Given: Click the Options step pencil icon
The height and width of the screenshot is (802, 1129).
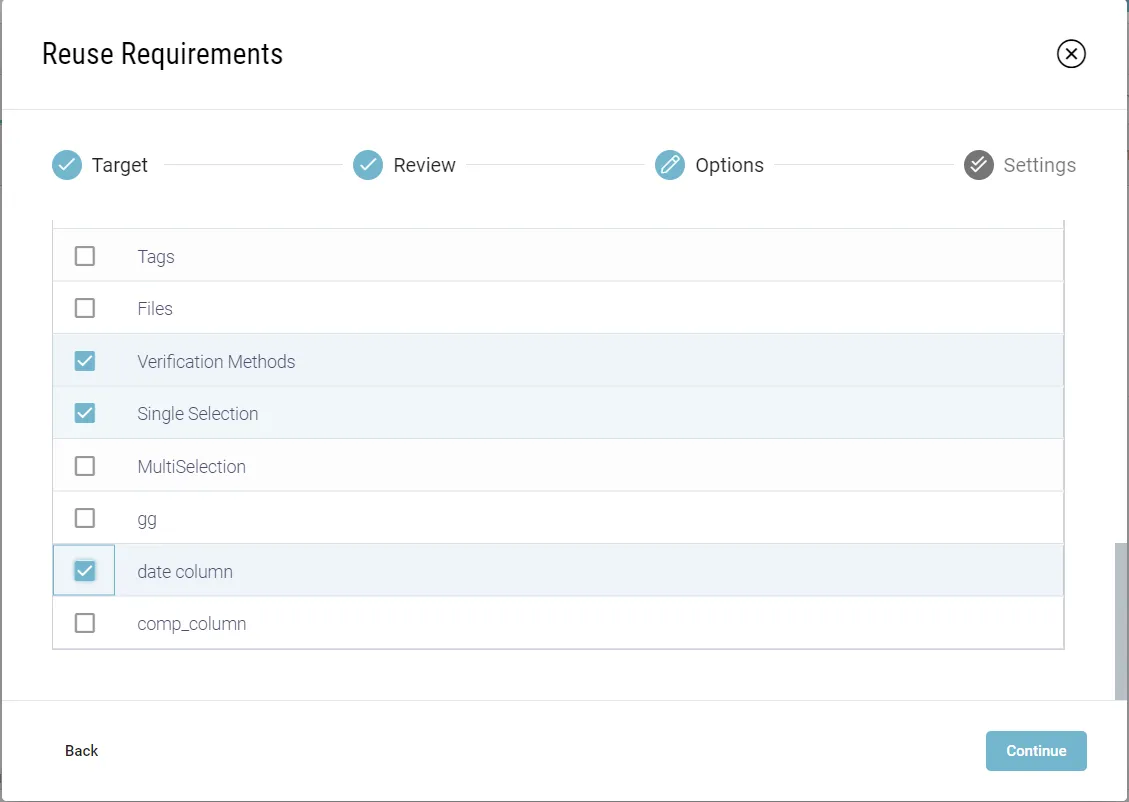Looking at the screenshot, I should 670,165.
